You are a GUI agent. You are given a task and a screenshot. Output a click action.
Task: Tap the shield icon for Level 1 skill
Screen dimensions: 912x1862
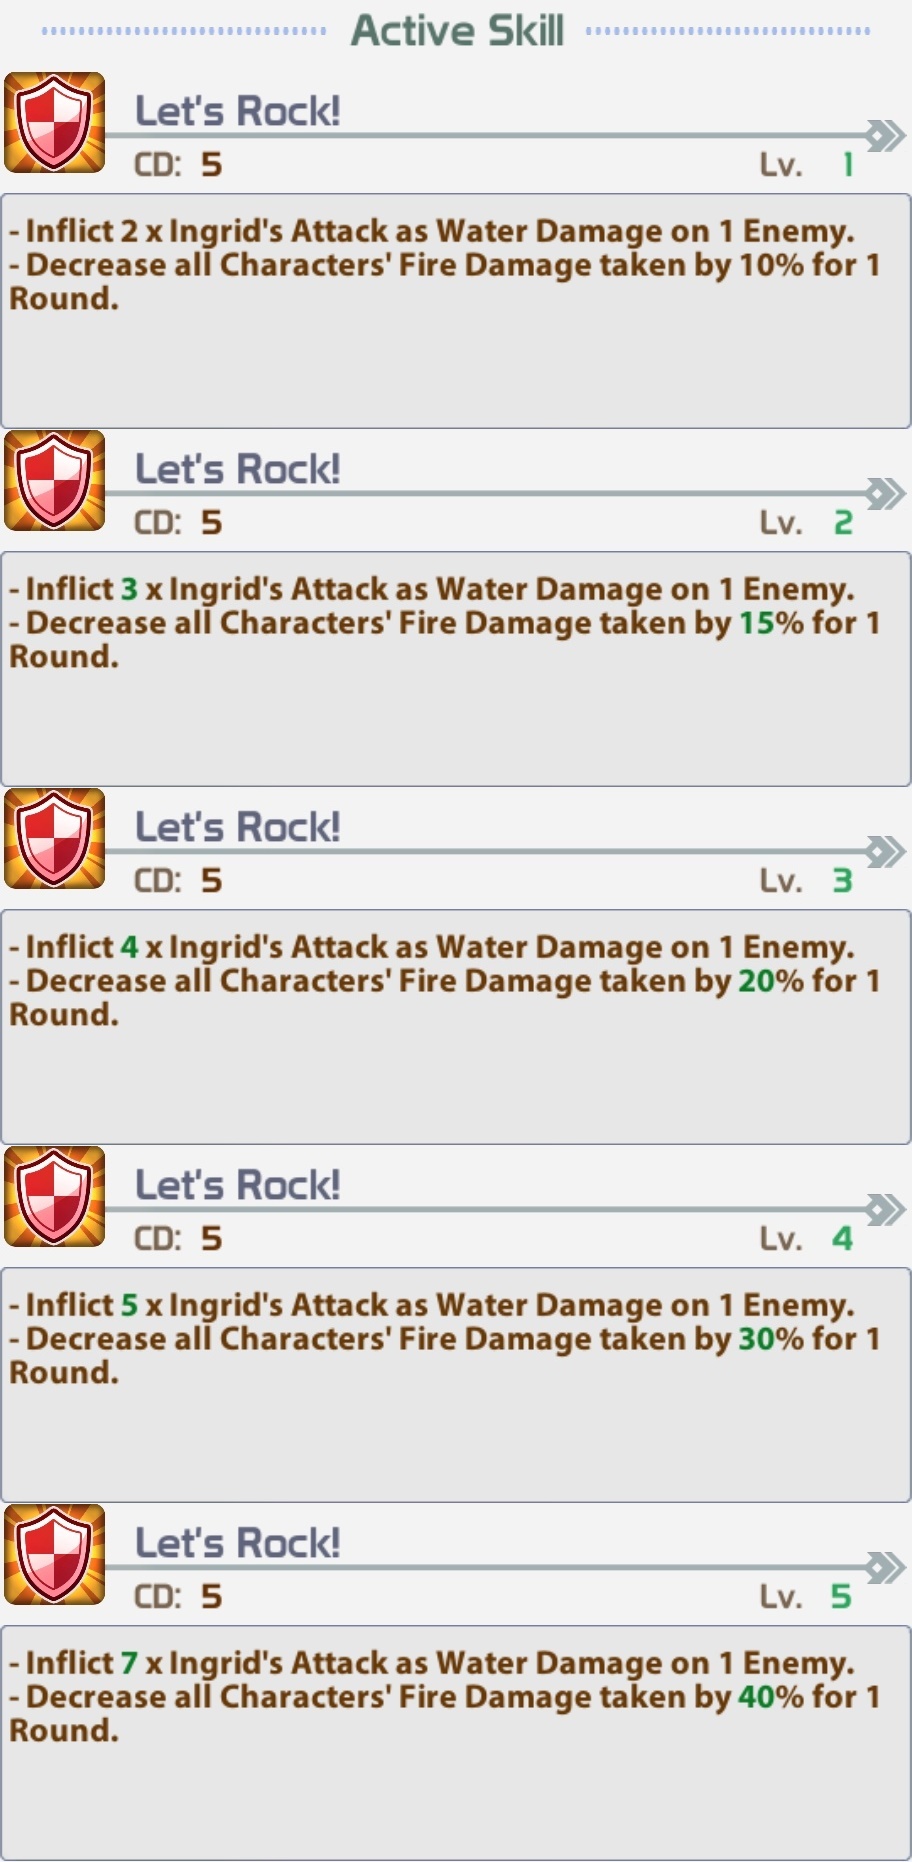click(55, 123)
